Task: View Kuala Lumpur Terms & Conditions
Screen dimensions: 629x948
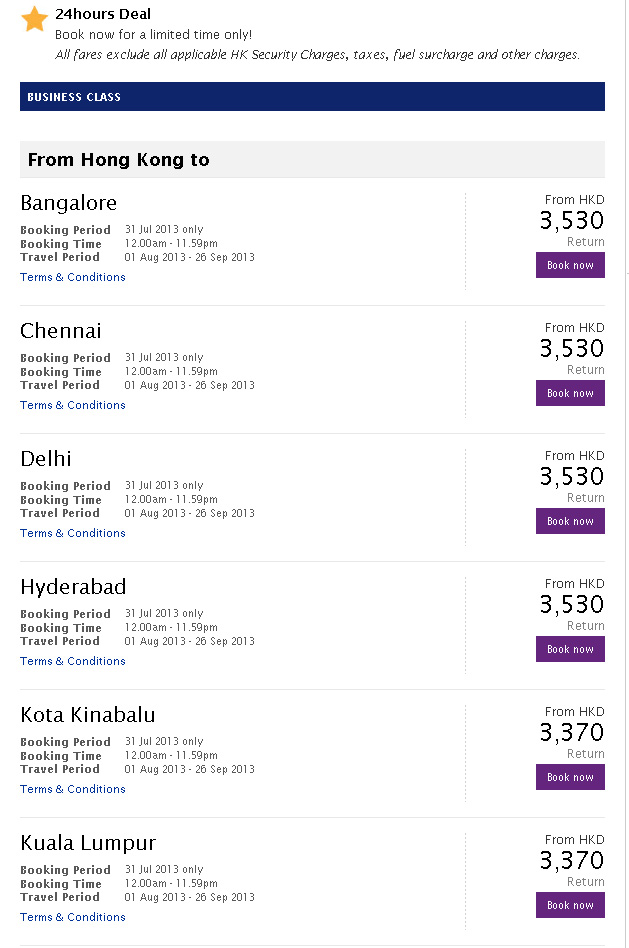Action: coord(73,917)
